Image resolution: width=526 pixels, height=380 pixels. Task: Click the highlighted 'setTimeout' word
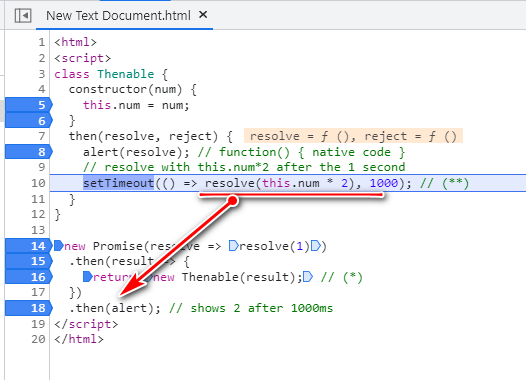[118, 183]
